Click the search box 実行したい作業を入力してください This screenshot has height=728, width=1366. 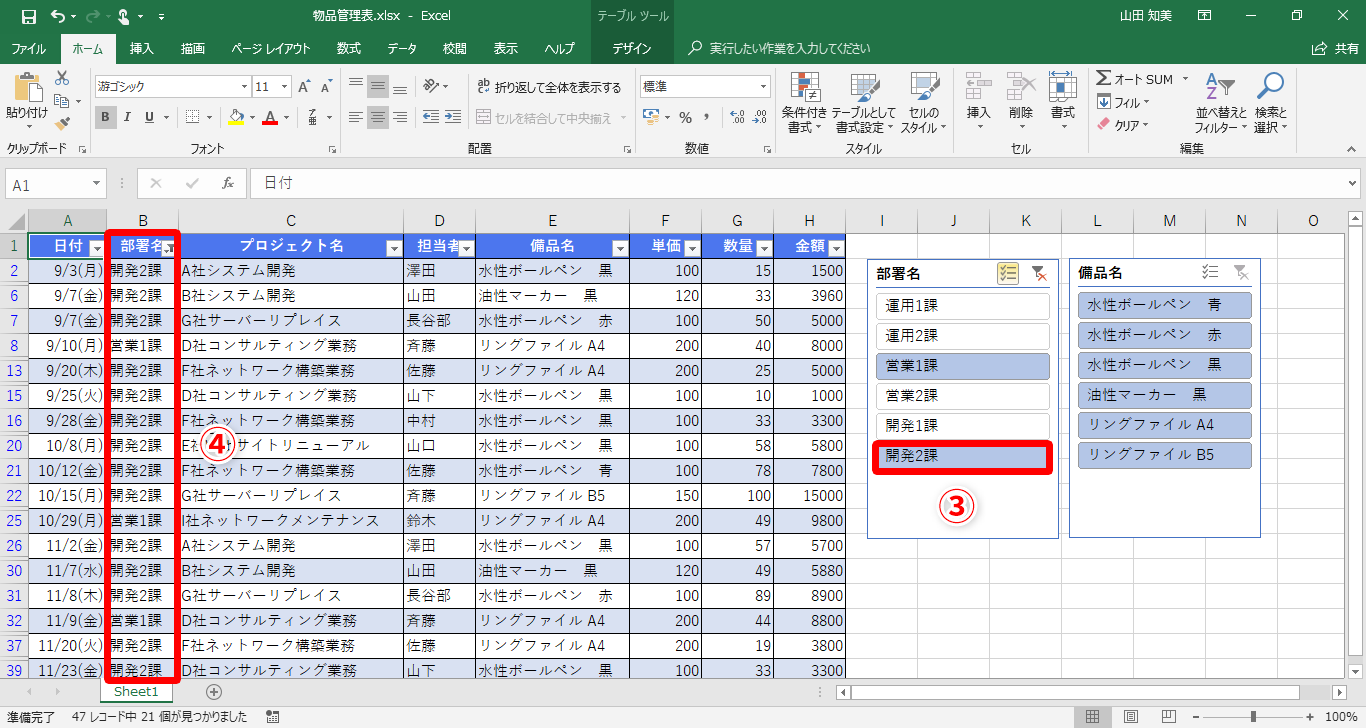(790, 48)
